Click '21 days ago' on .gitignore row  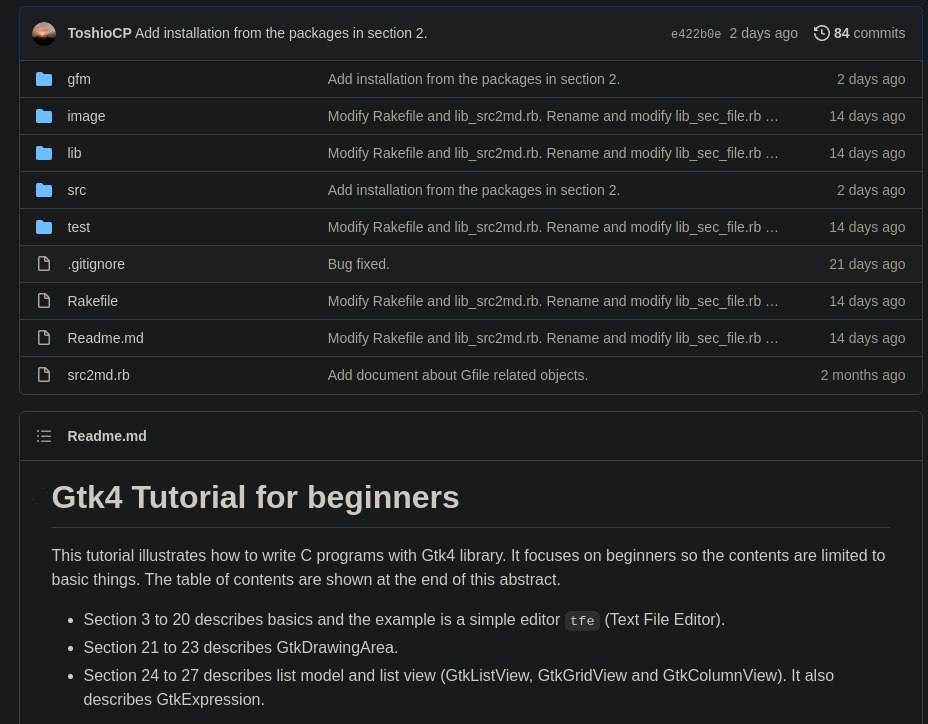tap(867, 264)
